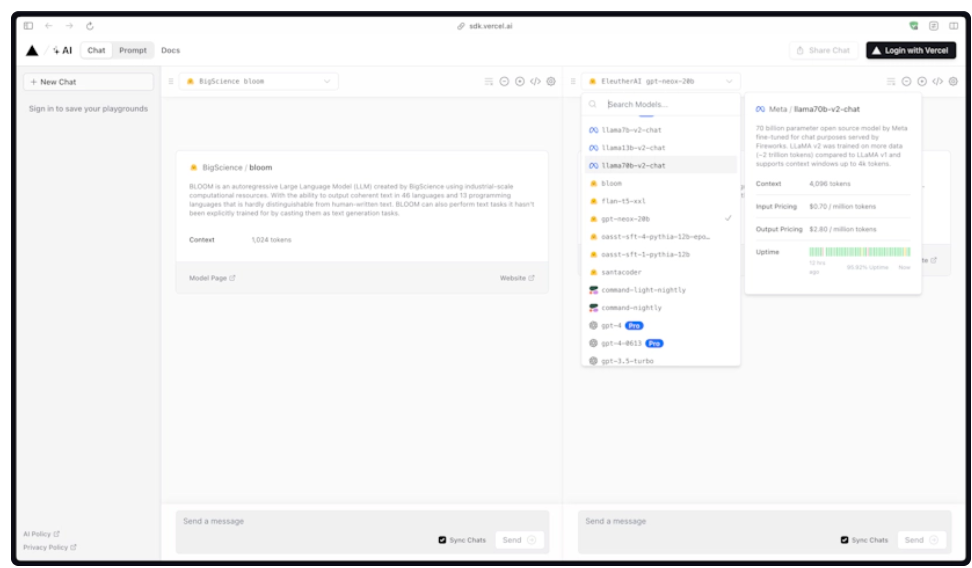Clear the bloom panel with its list icon
972x568 pixels.
pos(488,81)
